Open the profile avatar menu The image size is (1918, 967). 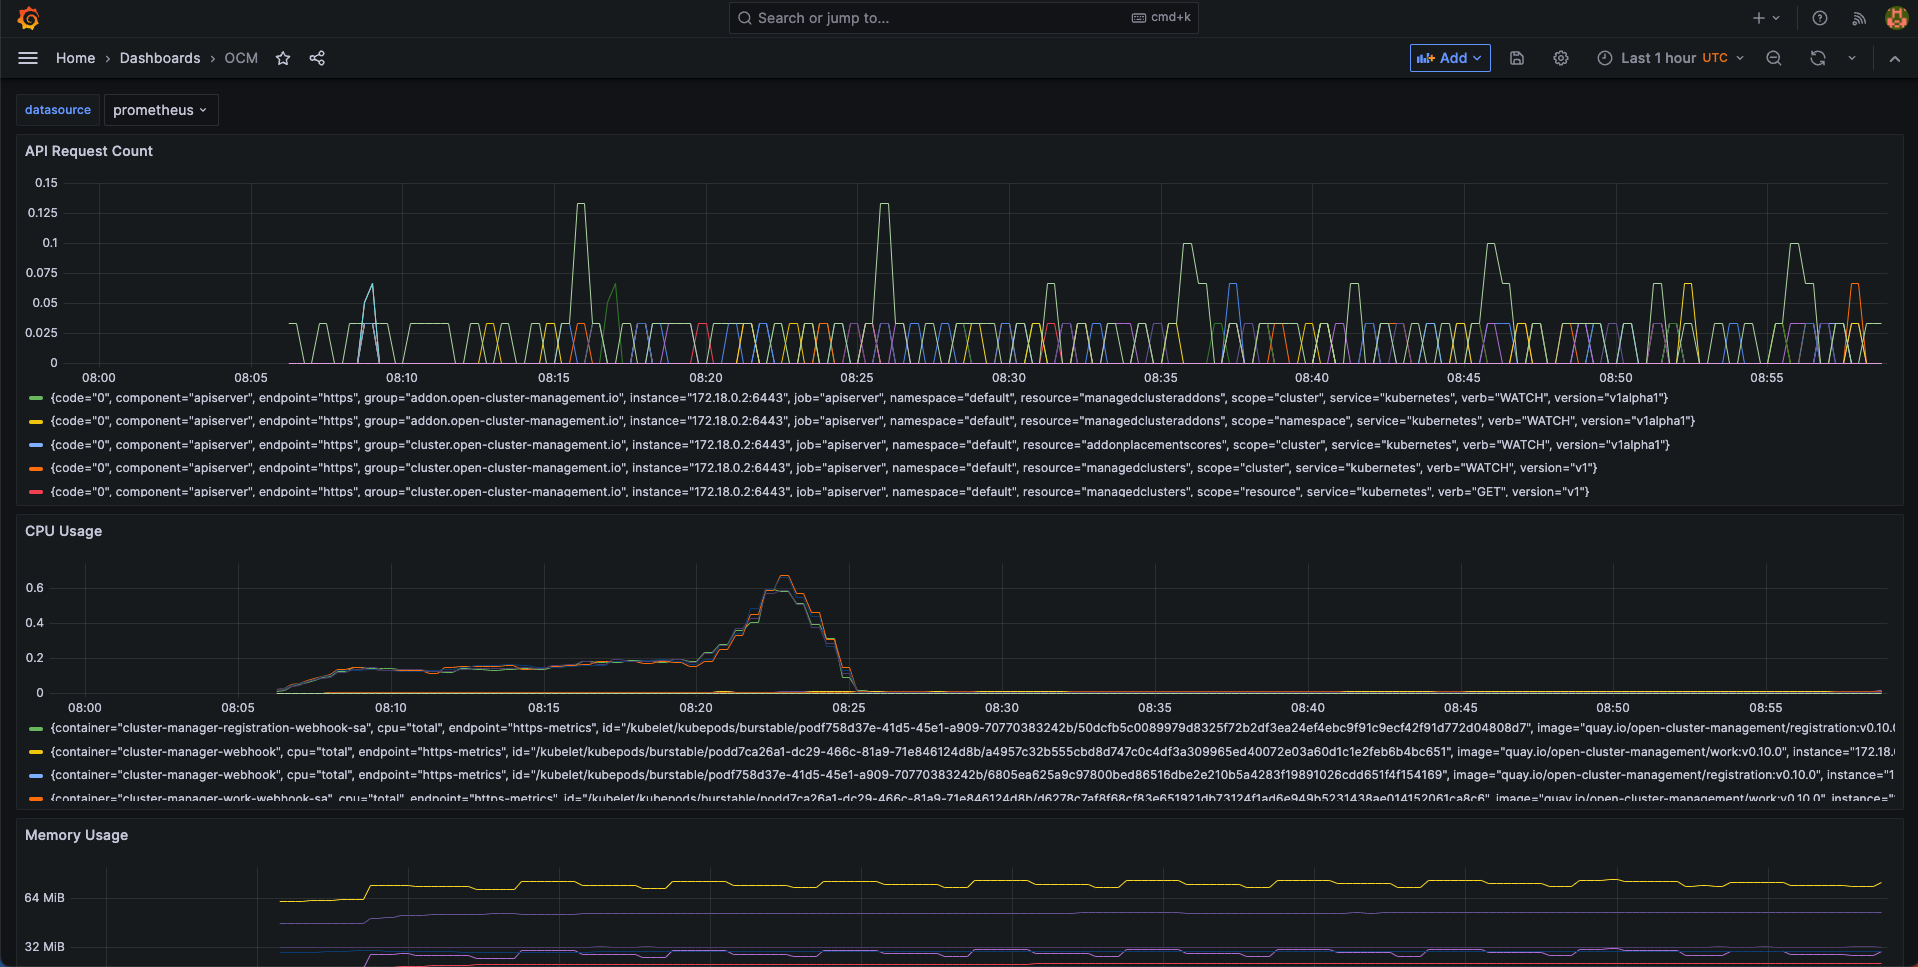pyautogui.click(x=1895, y=17)
